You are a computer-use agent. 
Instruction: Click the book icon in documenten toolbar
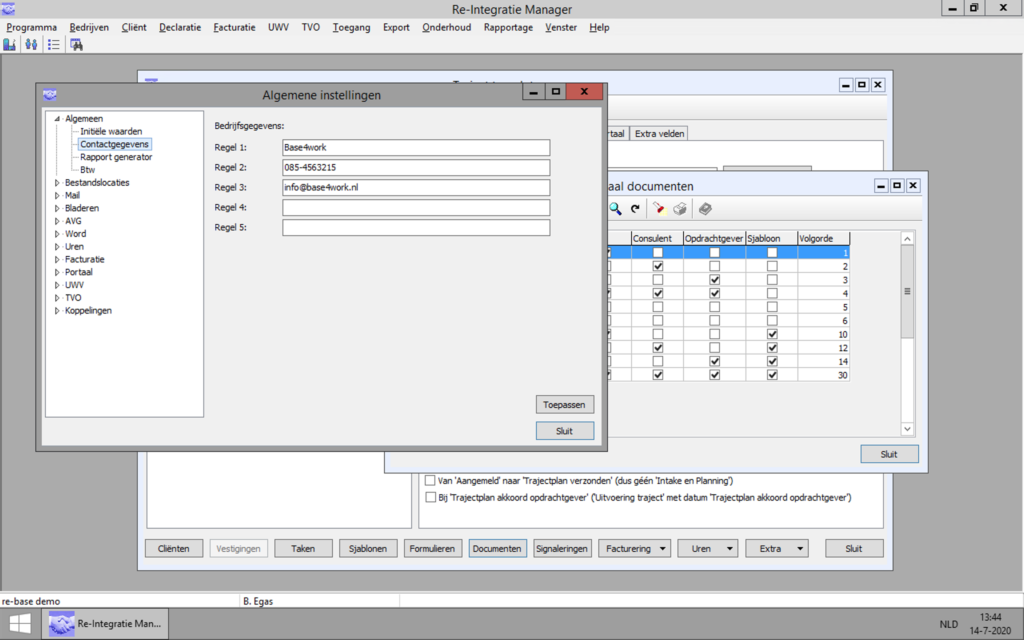[705, 209]
